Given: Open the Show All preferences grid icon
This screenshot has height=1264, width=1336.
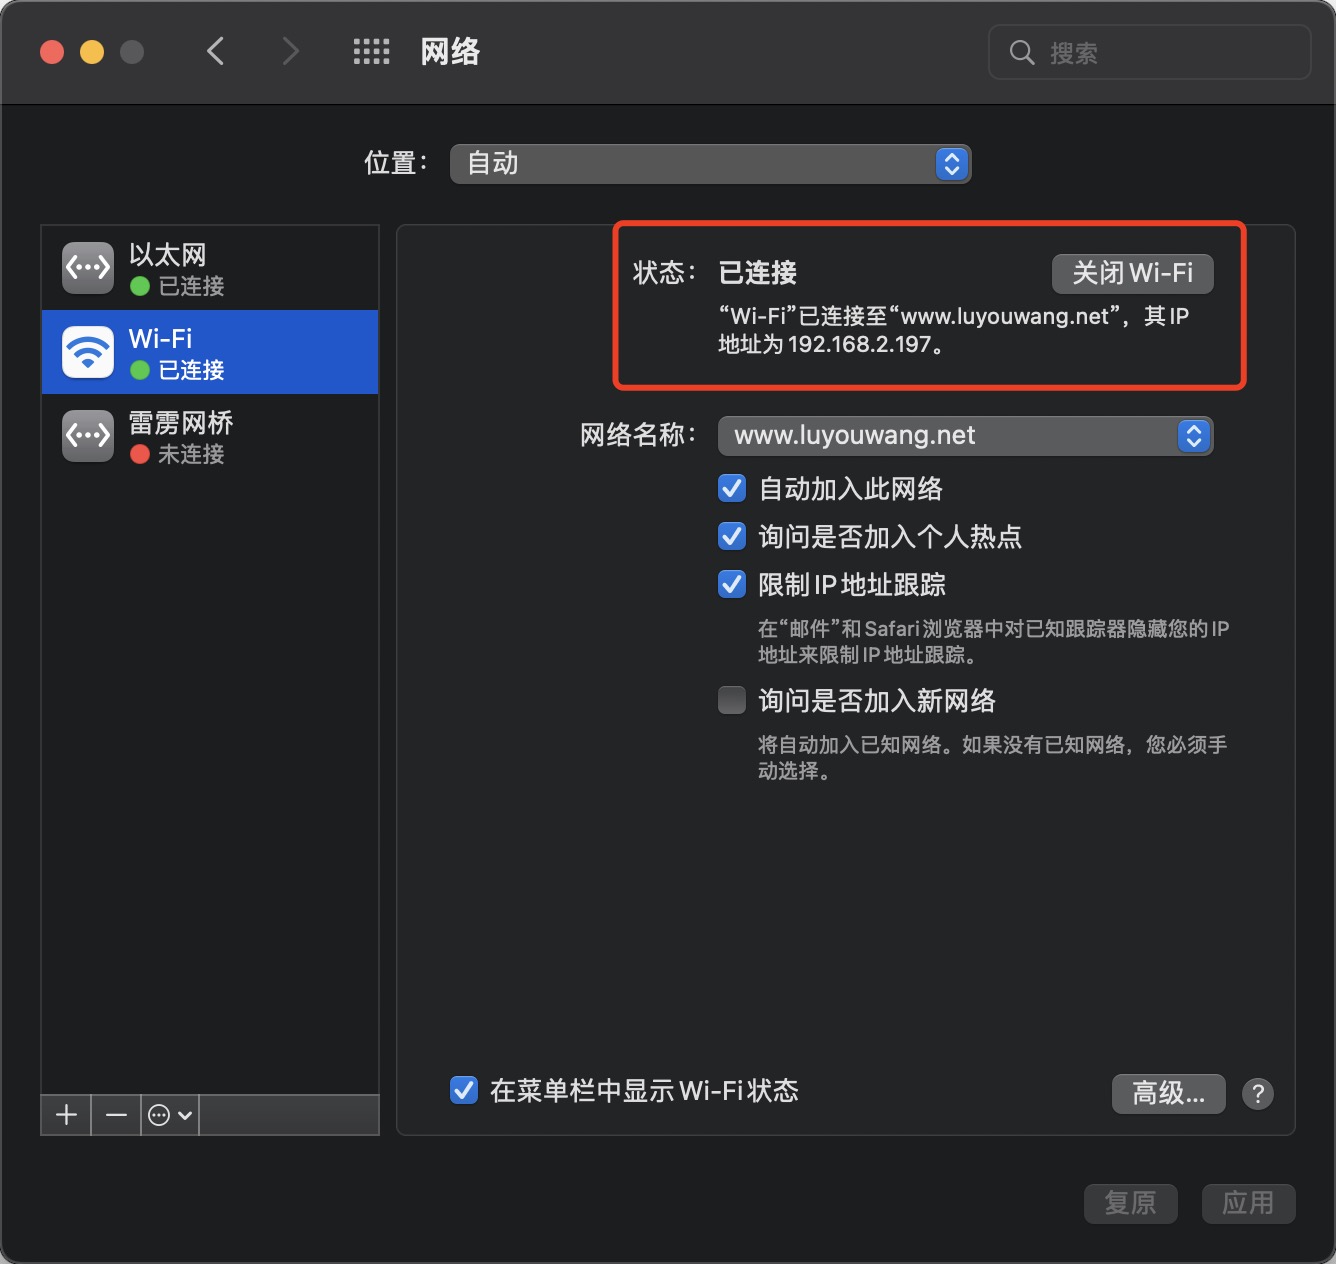Looking at the screenshot, I should [371, 51].
